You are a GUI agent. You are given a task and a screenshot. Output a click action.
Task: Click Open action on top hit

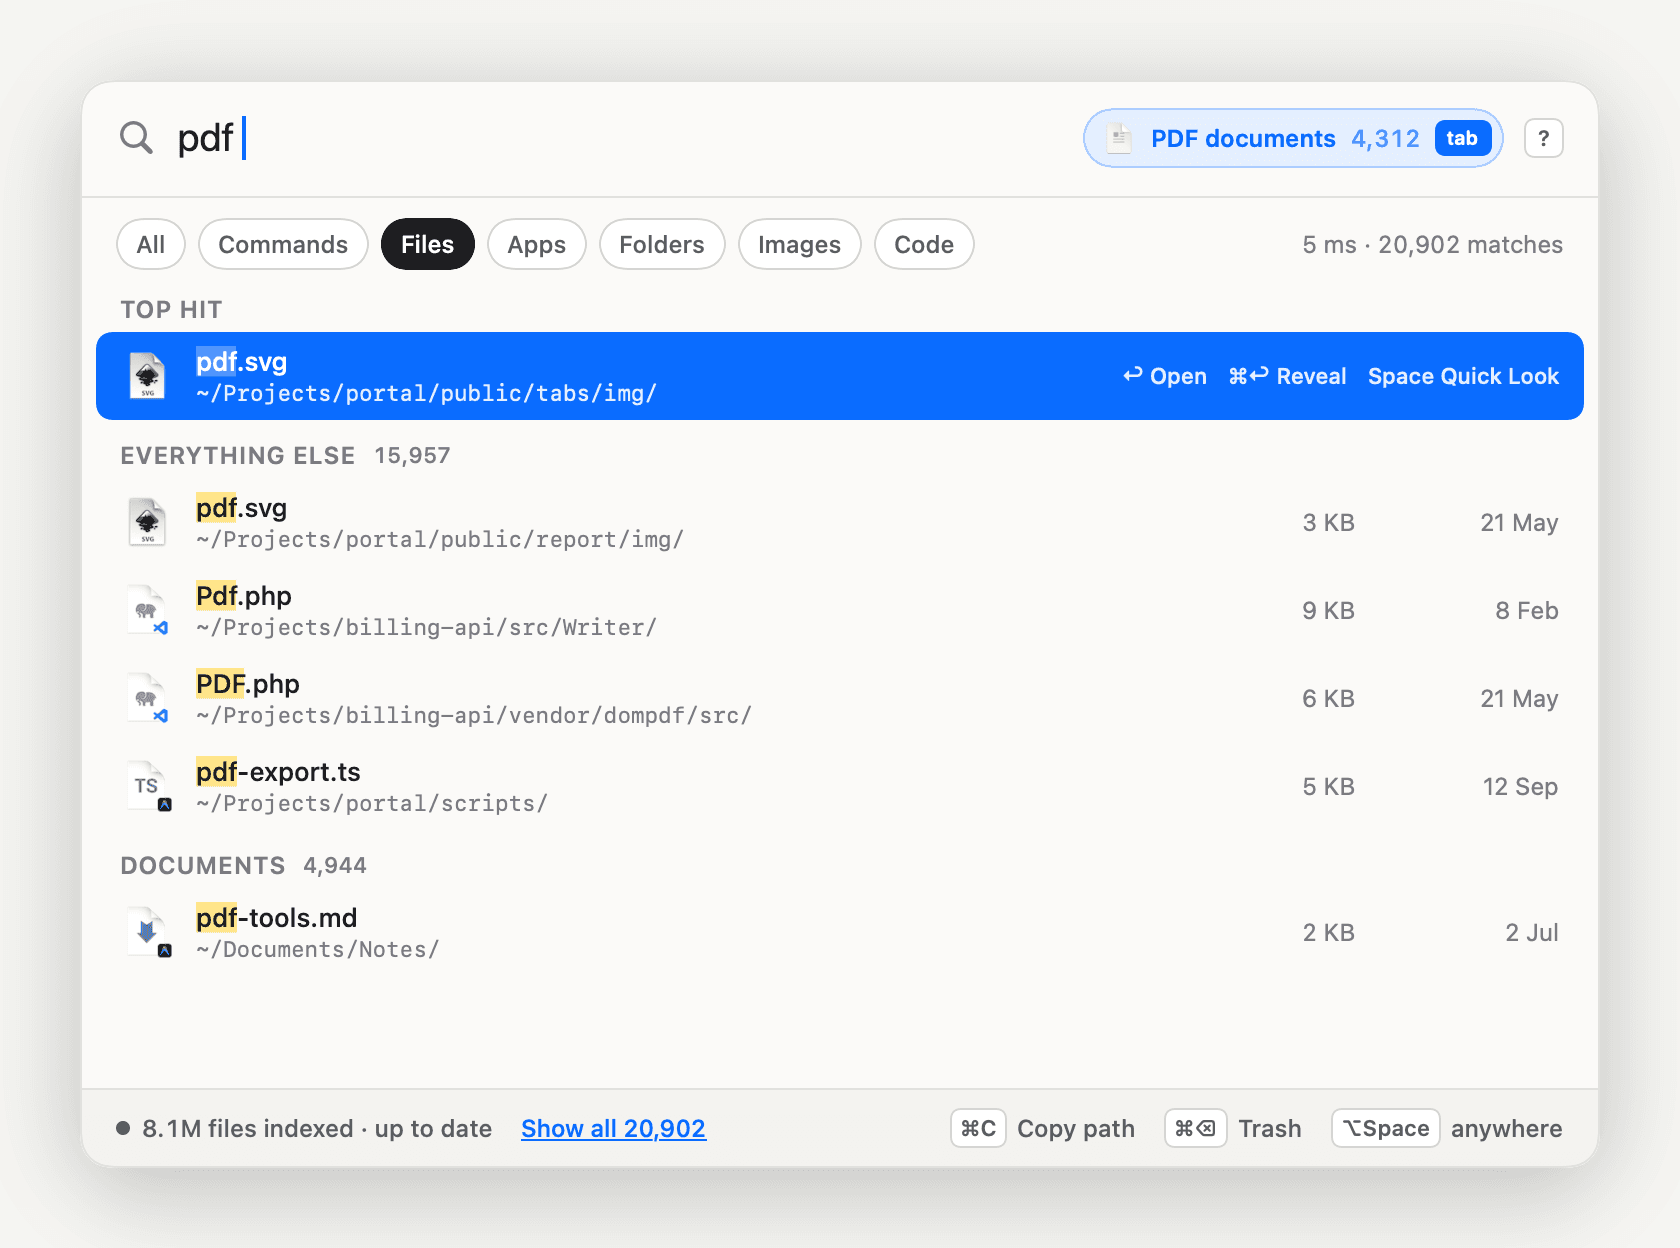pyautogui.click(x=1165, y=376)
